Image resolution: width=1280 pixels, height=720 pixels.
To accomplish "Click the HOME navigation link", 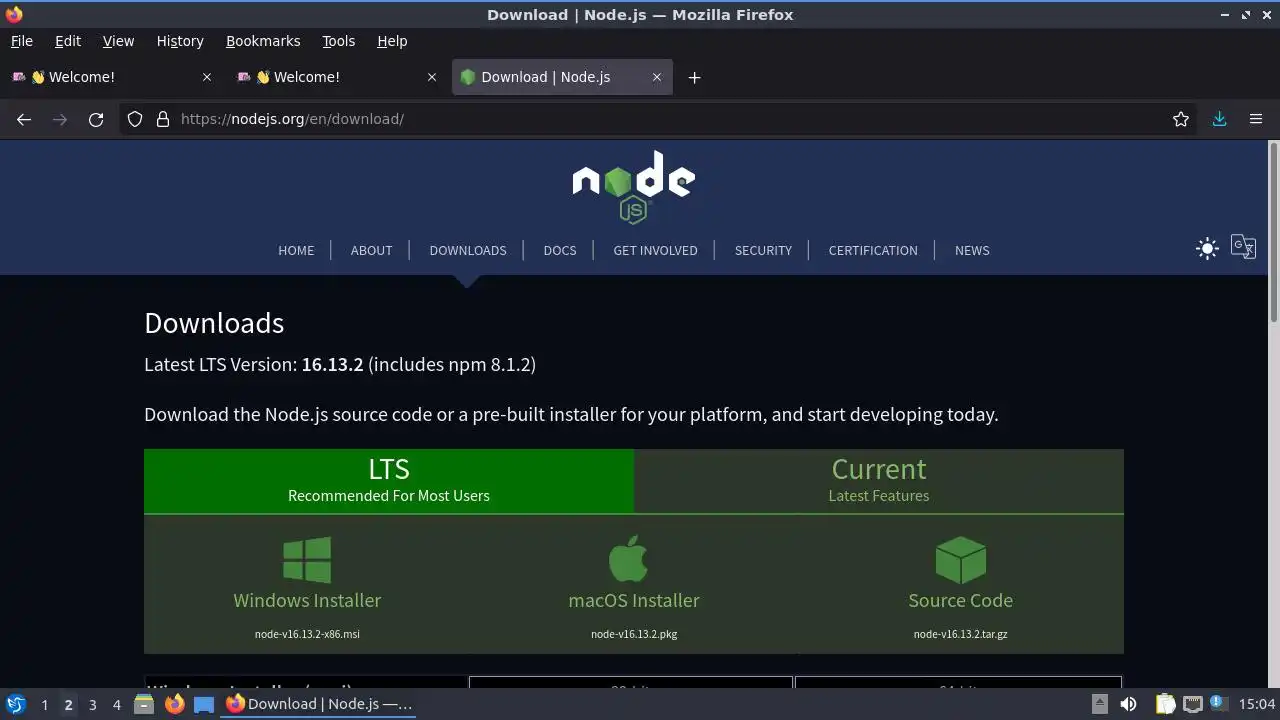I will (x=296, y=250).
